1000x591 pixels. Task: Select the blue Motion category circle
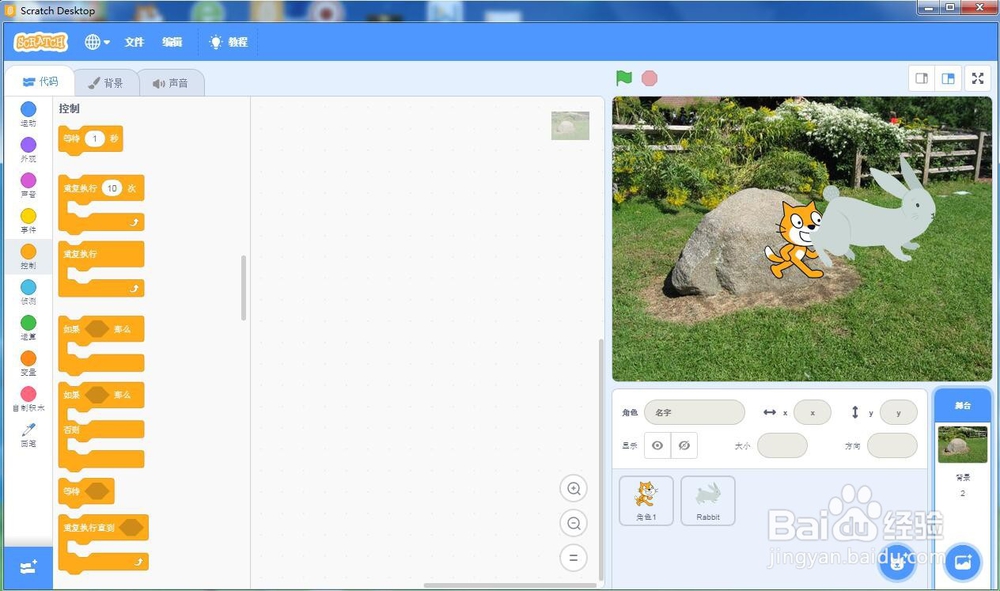pyautogui.click(x=28, y=109)
